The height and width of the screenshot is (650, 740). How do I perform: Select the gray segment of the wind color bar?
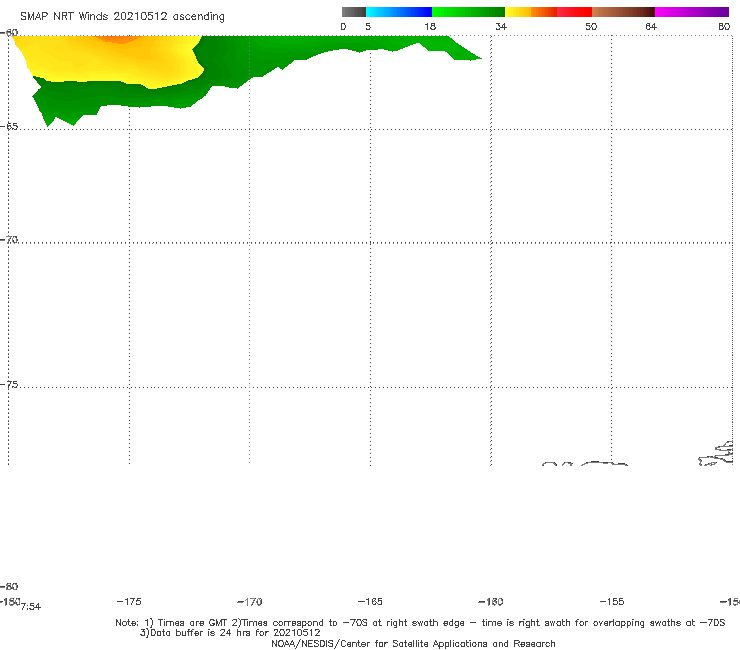tap(353, 12)
